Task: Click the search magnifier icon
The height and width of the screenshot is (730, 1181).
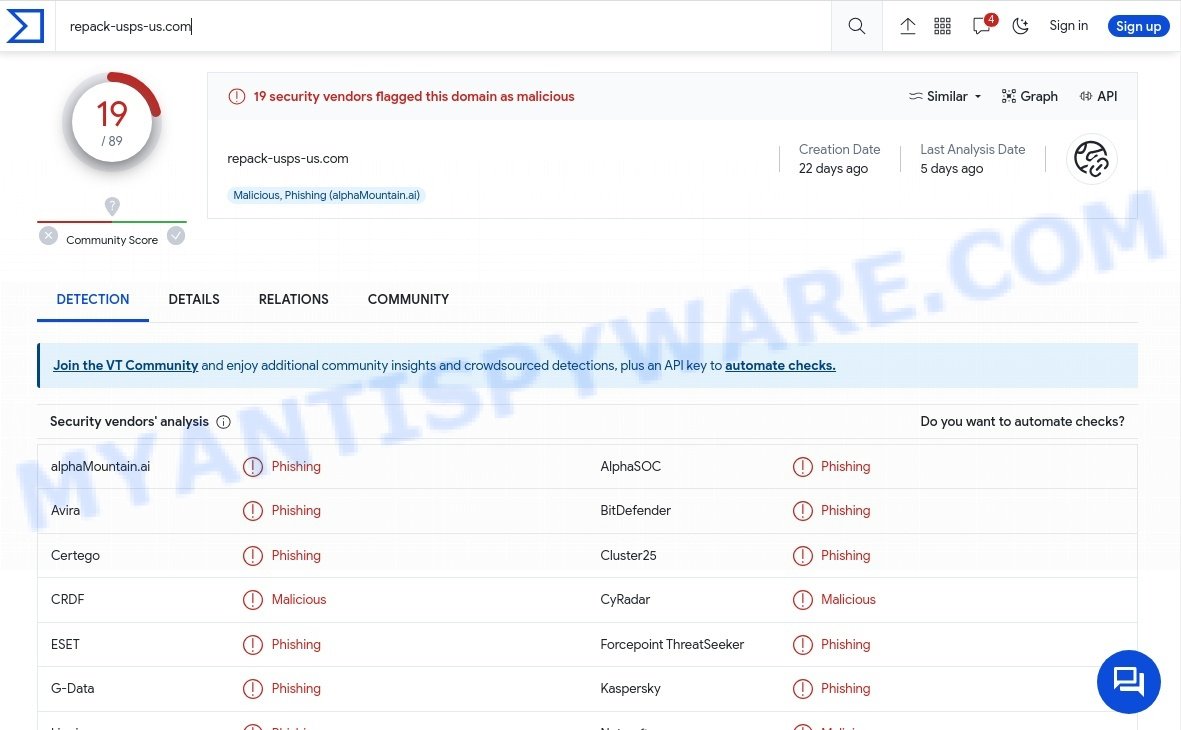Action: click(856, 26)
